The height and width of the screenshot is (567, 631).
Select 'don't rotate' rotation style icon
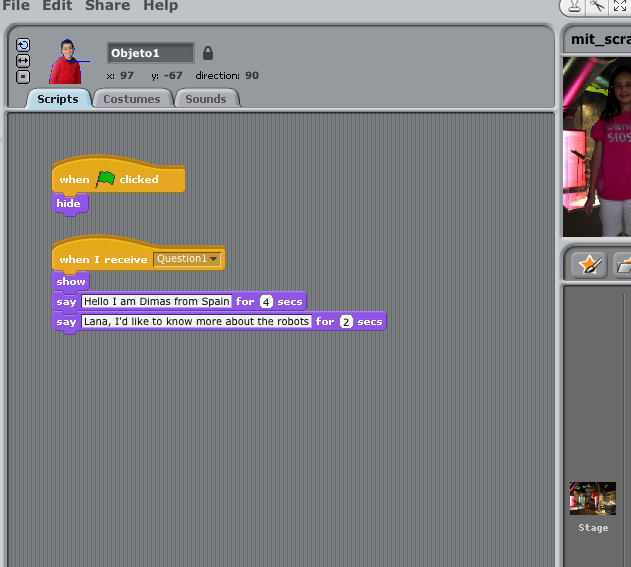pyautogui.click(x=23, y=76)
